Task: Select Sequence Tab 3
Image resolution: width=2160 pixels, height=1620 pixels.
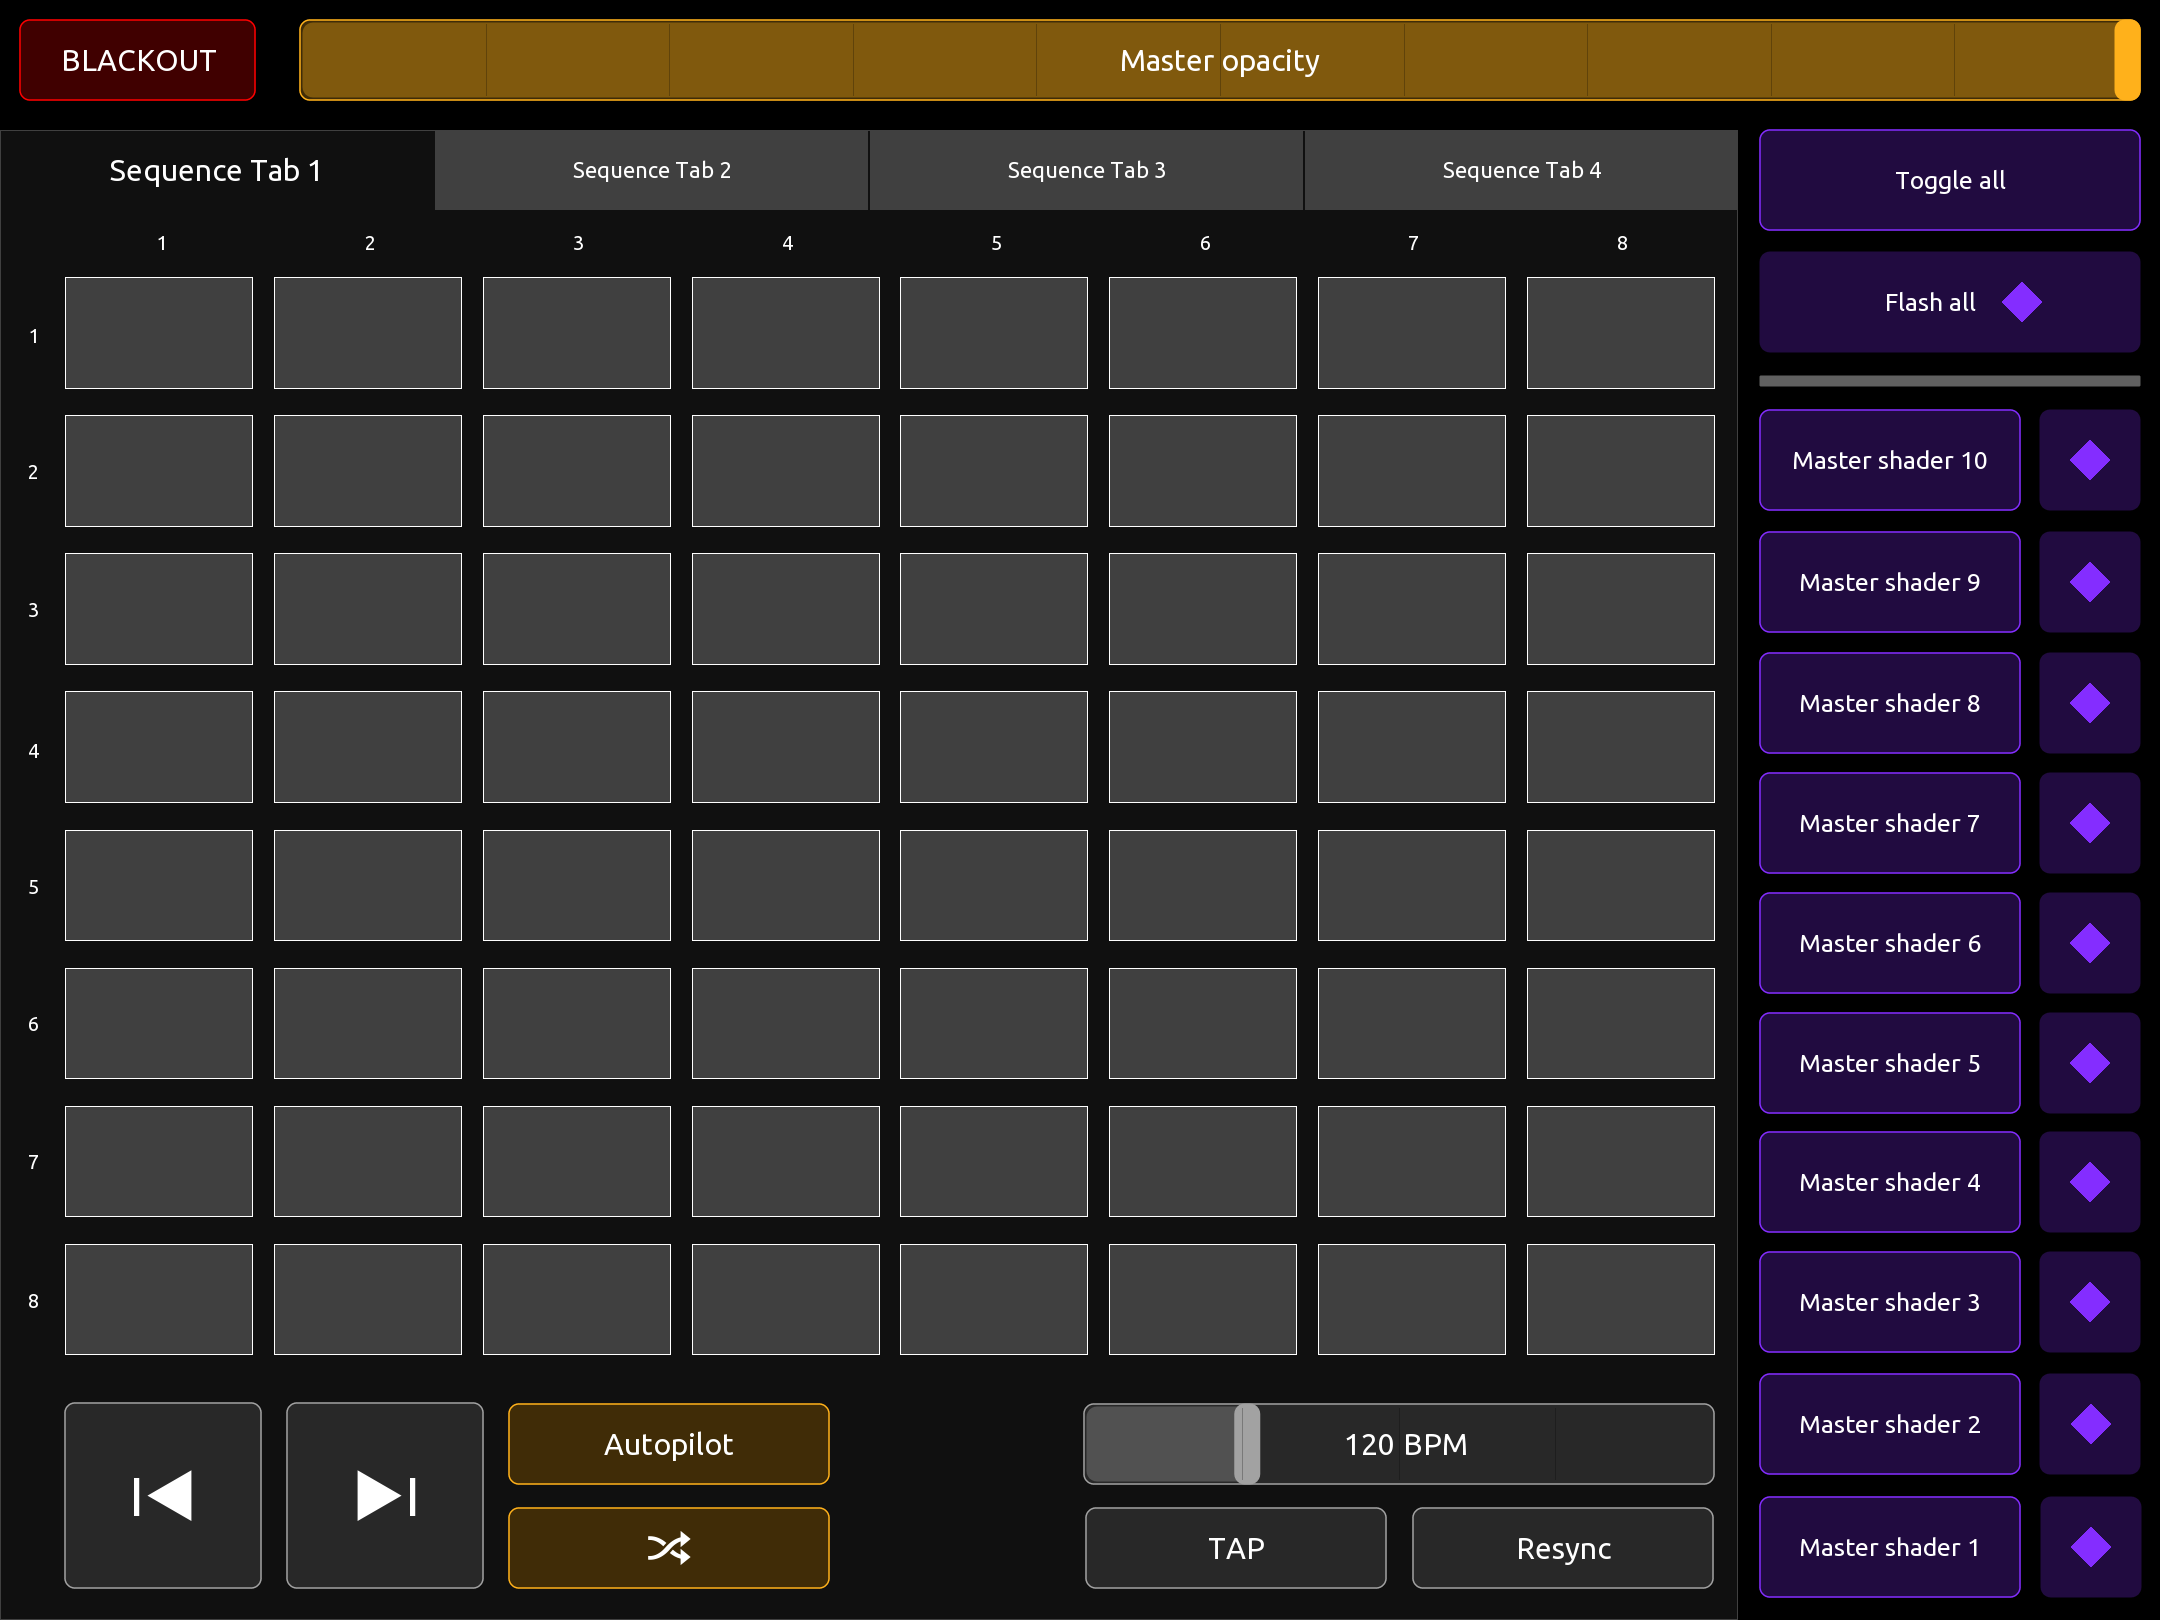Action: pyautogui.click(x=1086, y=170)
